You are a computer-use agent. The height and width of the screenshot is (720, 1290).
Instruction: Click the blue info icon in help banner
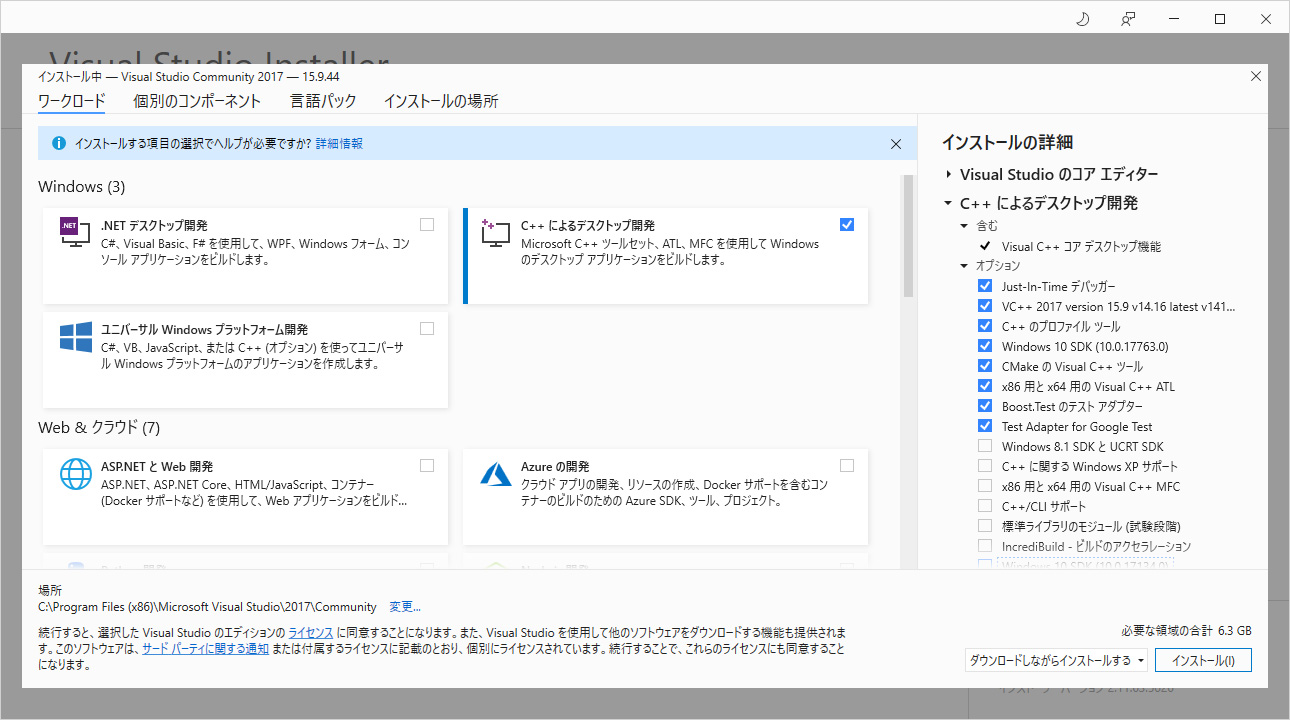point(58,144)
